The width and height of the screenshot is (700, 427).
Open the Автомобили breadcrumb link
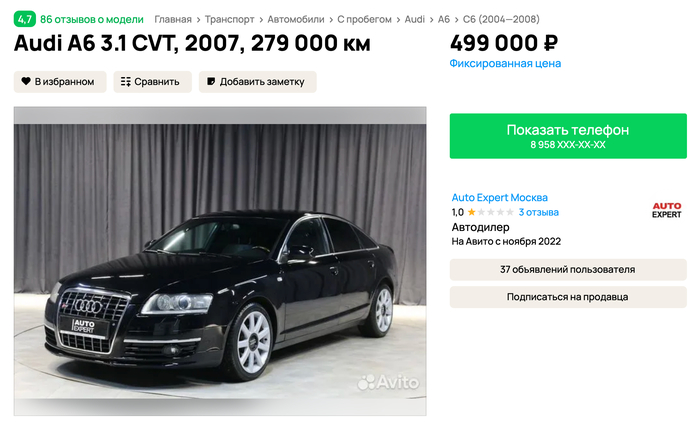pyautogui.click(x=296, y=19)
